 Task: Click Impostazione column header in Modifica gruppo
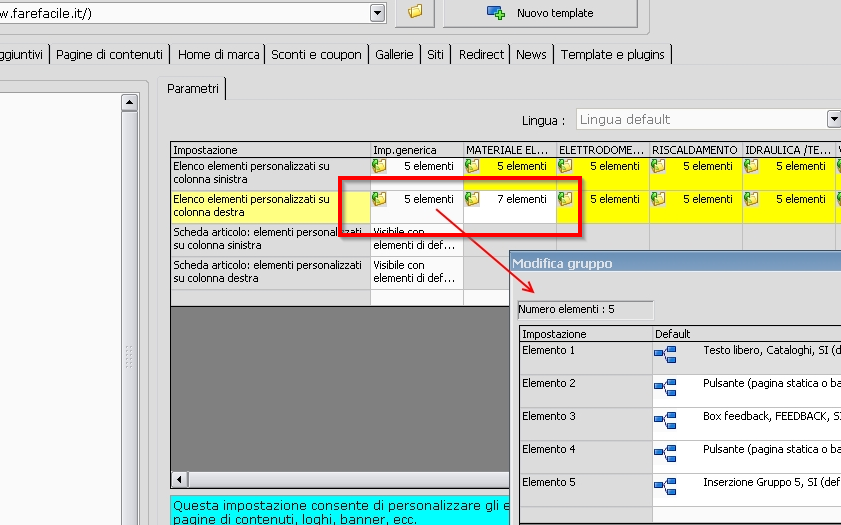pos(586,334)
